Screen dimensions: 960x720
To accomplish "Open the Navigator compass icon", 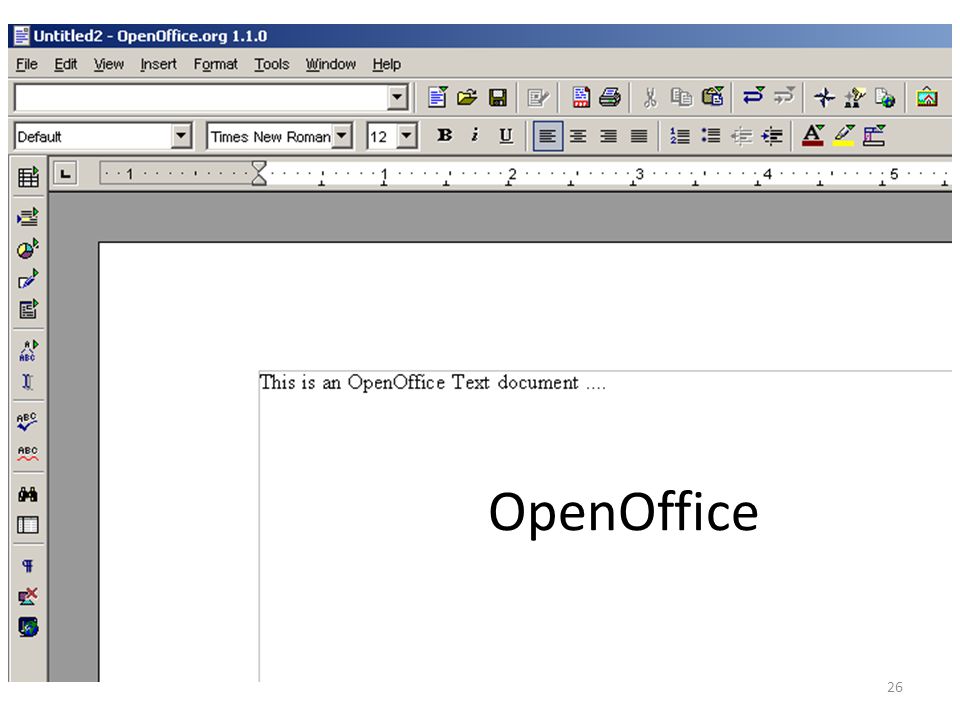I will pyautogui.click(x=824, y=97).
